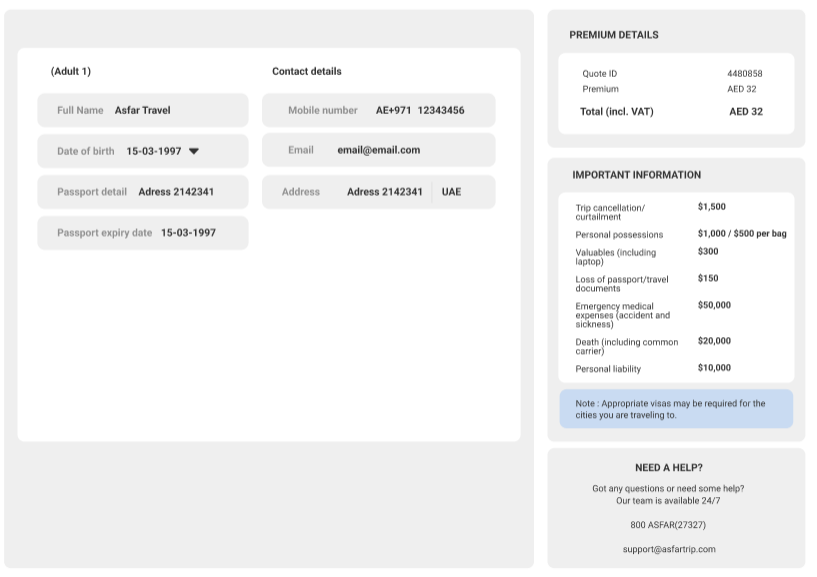Click the Mobile number field
Screen dimensions: 817x577
point(378,110)
